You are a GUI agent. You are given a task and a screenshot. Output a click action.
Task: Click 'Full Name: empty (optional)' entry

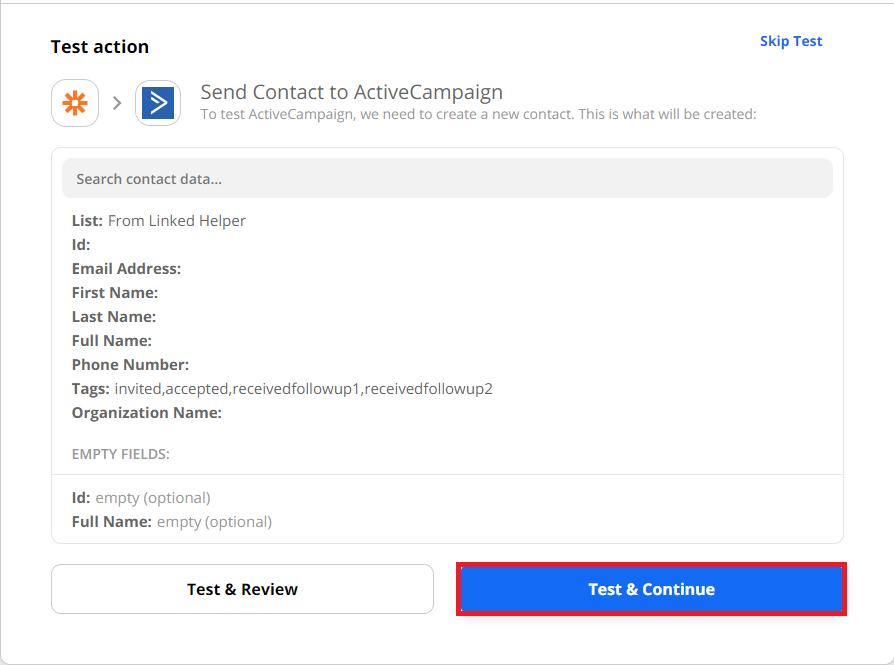click(x=172, y=522)
